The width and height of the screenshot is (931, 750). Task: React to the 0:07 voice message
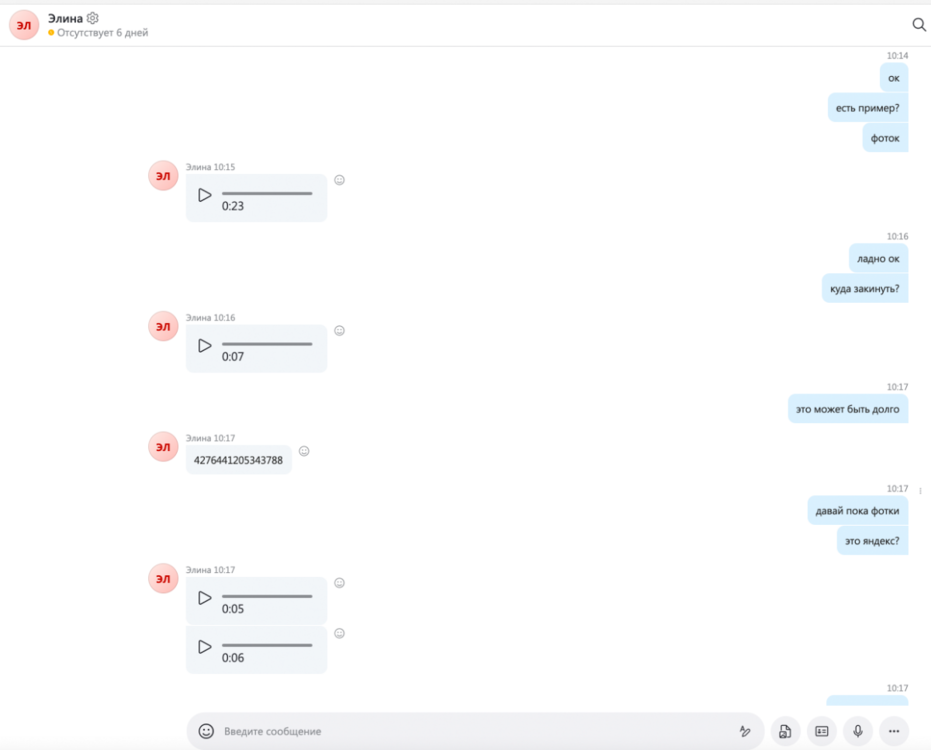click(339, 330)
